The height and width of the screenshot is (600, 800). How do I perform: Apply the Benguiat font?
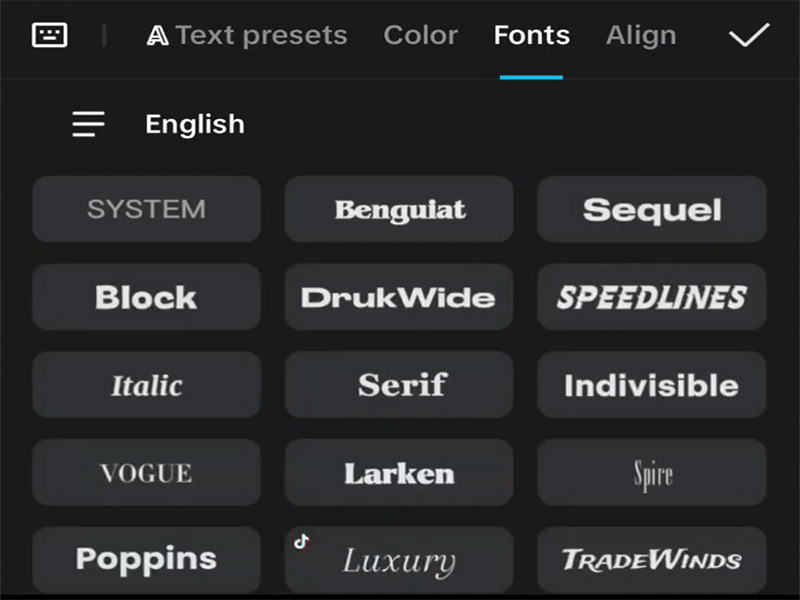(398, 209)
